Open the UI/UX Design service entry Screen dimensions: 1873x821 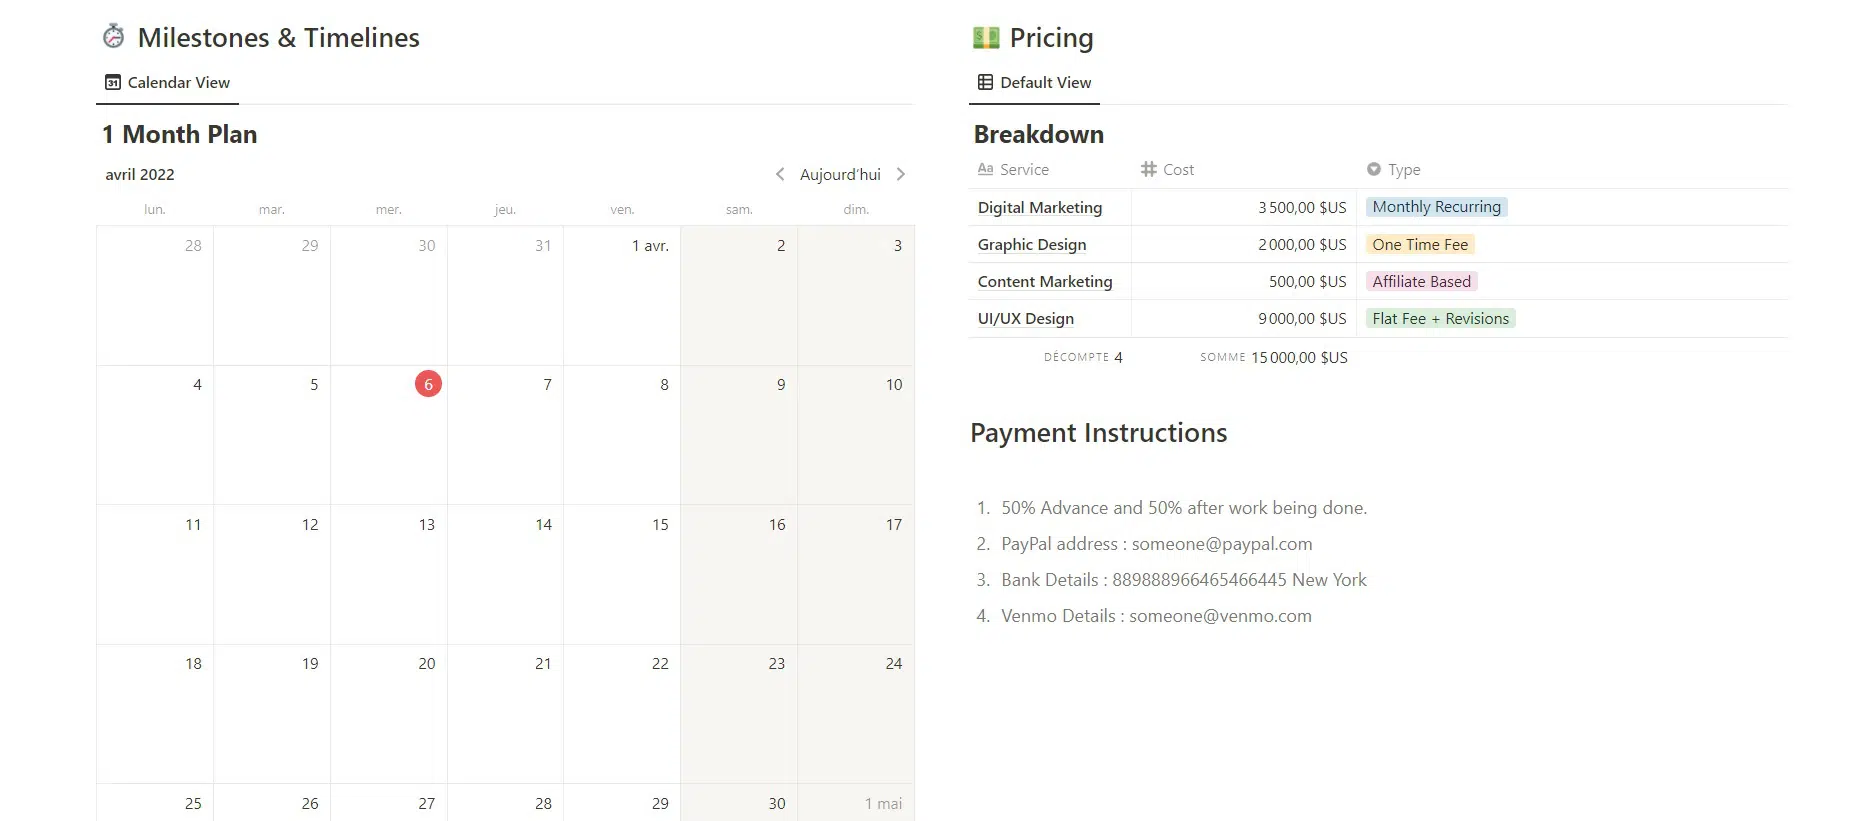1025,319
